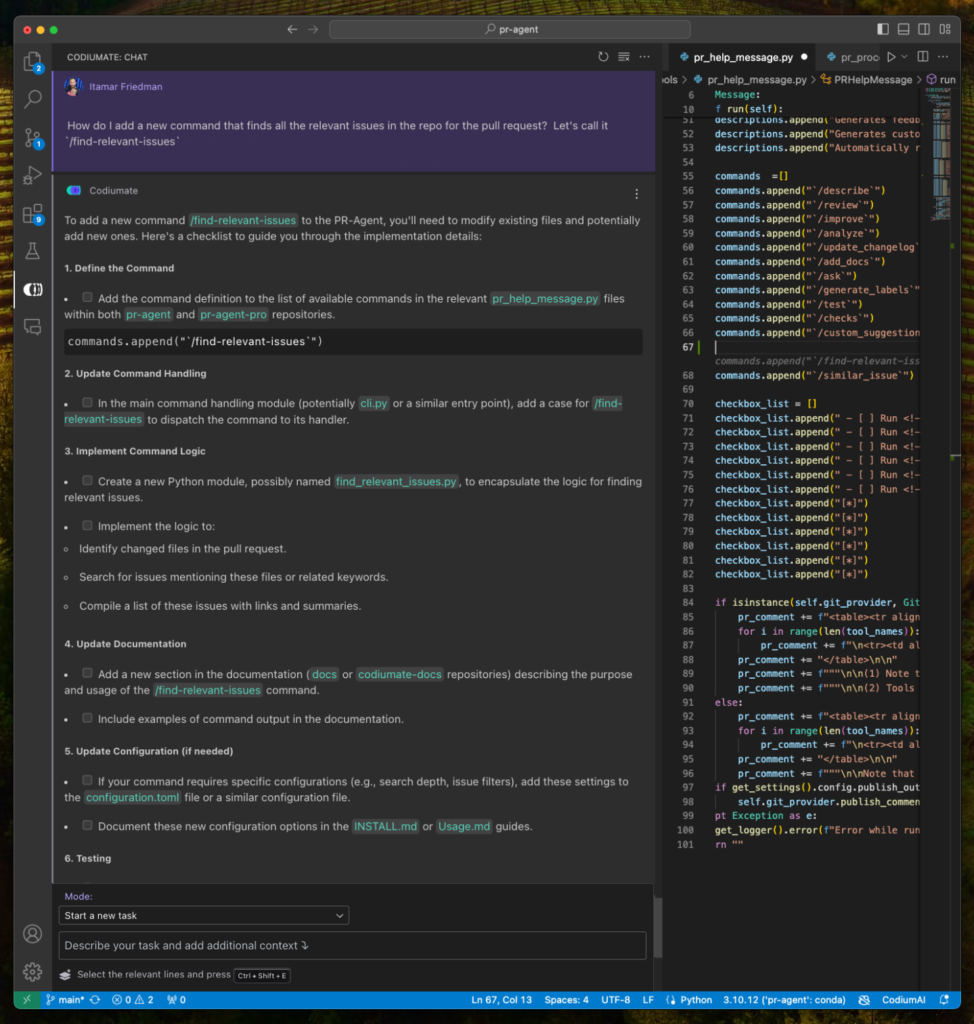This screenshot has width=974, height=1024.
Task: Customize layout from title bar
Action: click(x=945, y=29)
